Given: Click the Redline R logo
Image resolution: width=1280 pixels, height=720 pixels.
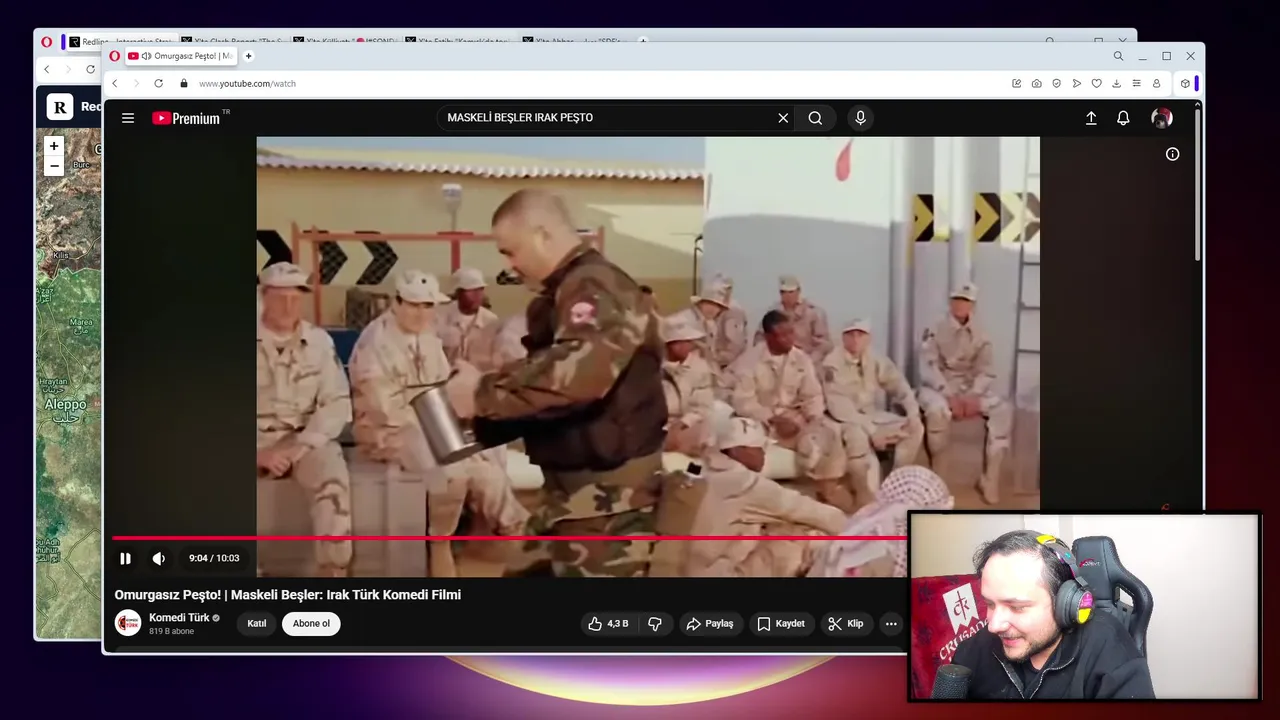Looking at the screenshot, I should (x=60, y=107).
